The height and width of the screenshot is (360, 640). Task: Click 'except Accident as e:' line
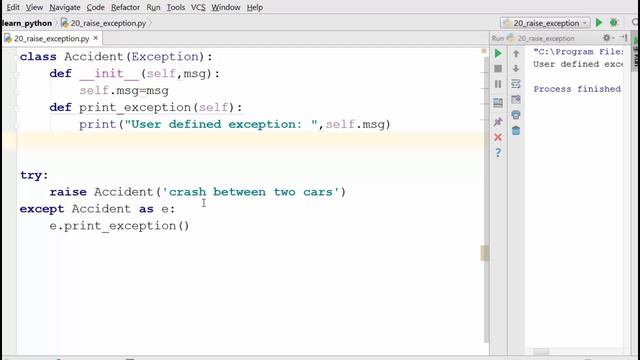coord(97,209)
